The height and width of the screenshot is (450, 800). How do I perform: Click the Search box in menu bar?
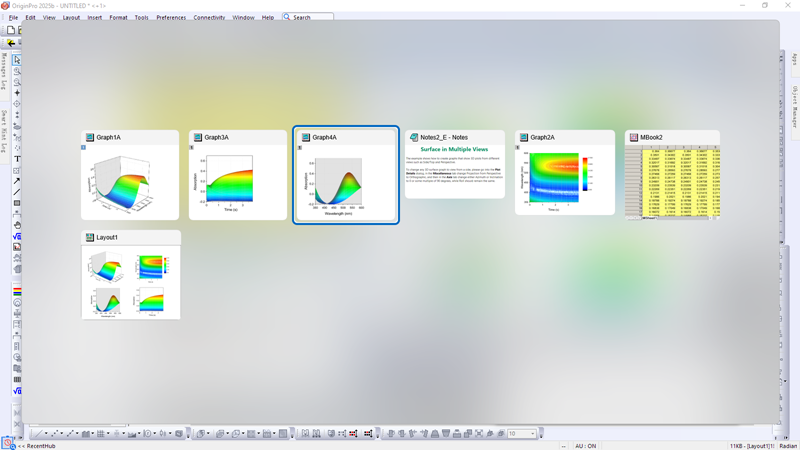(x=308, y=17)
